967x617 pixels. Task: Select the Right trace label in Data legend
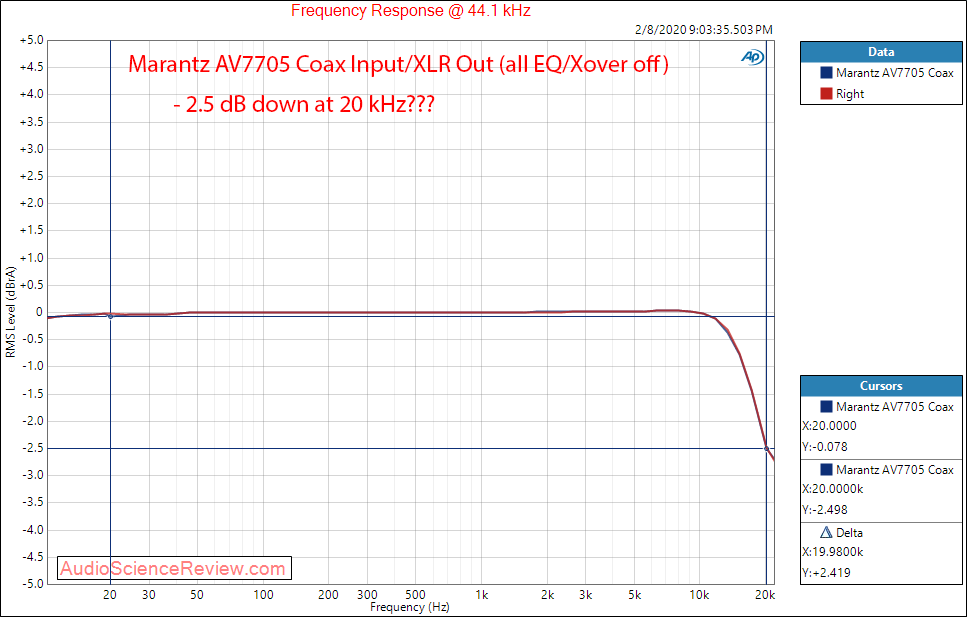[850, 94]
